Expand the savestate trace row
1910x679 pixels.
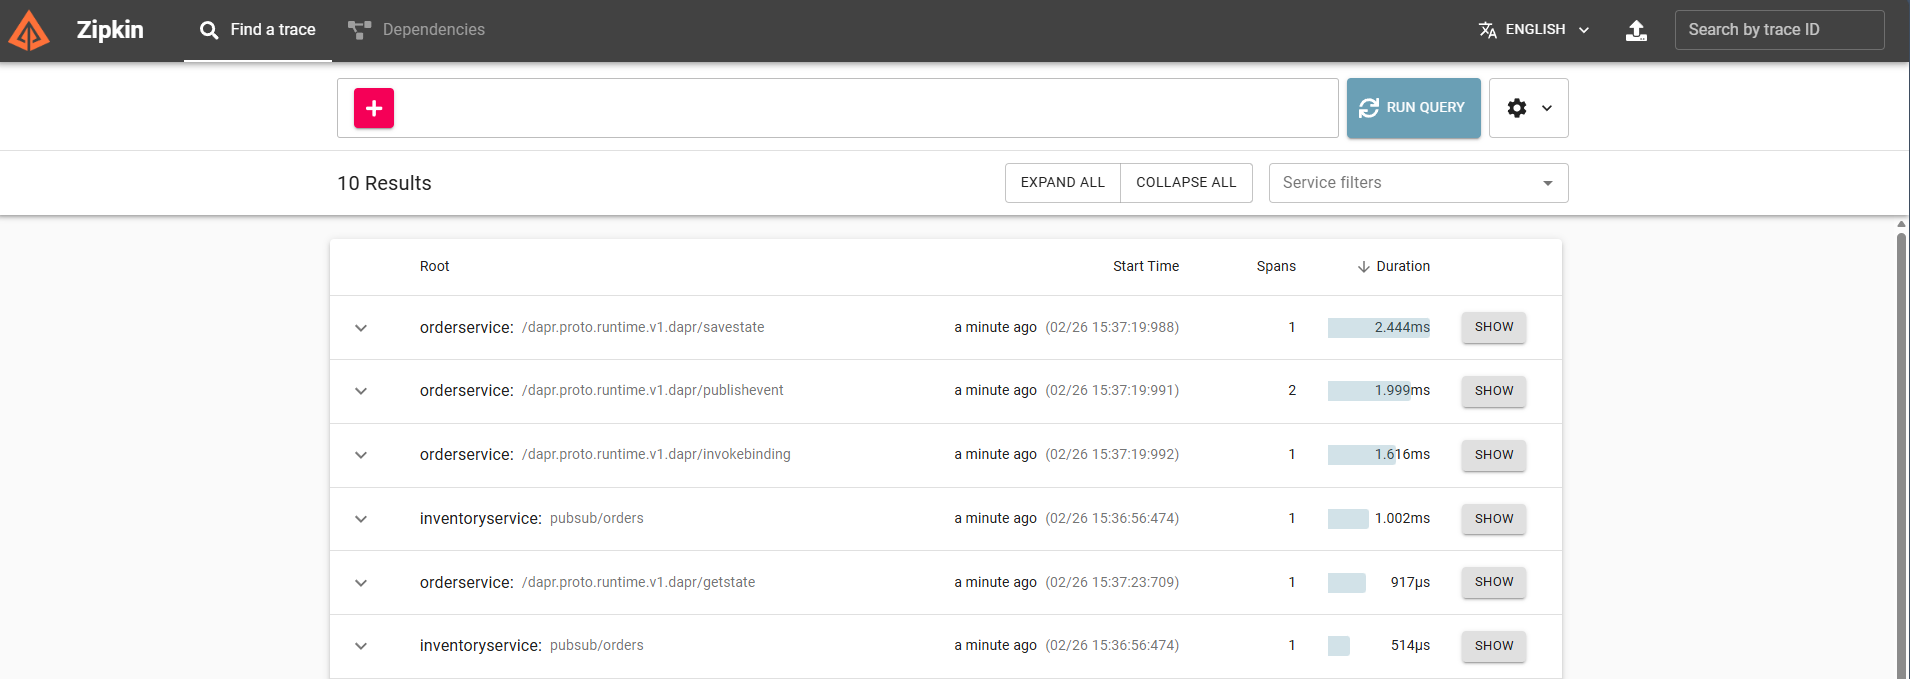pyautogui.click(x=361, y=328)
